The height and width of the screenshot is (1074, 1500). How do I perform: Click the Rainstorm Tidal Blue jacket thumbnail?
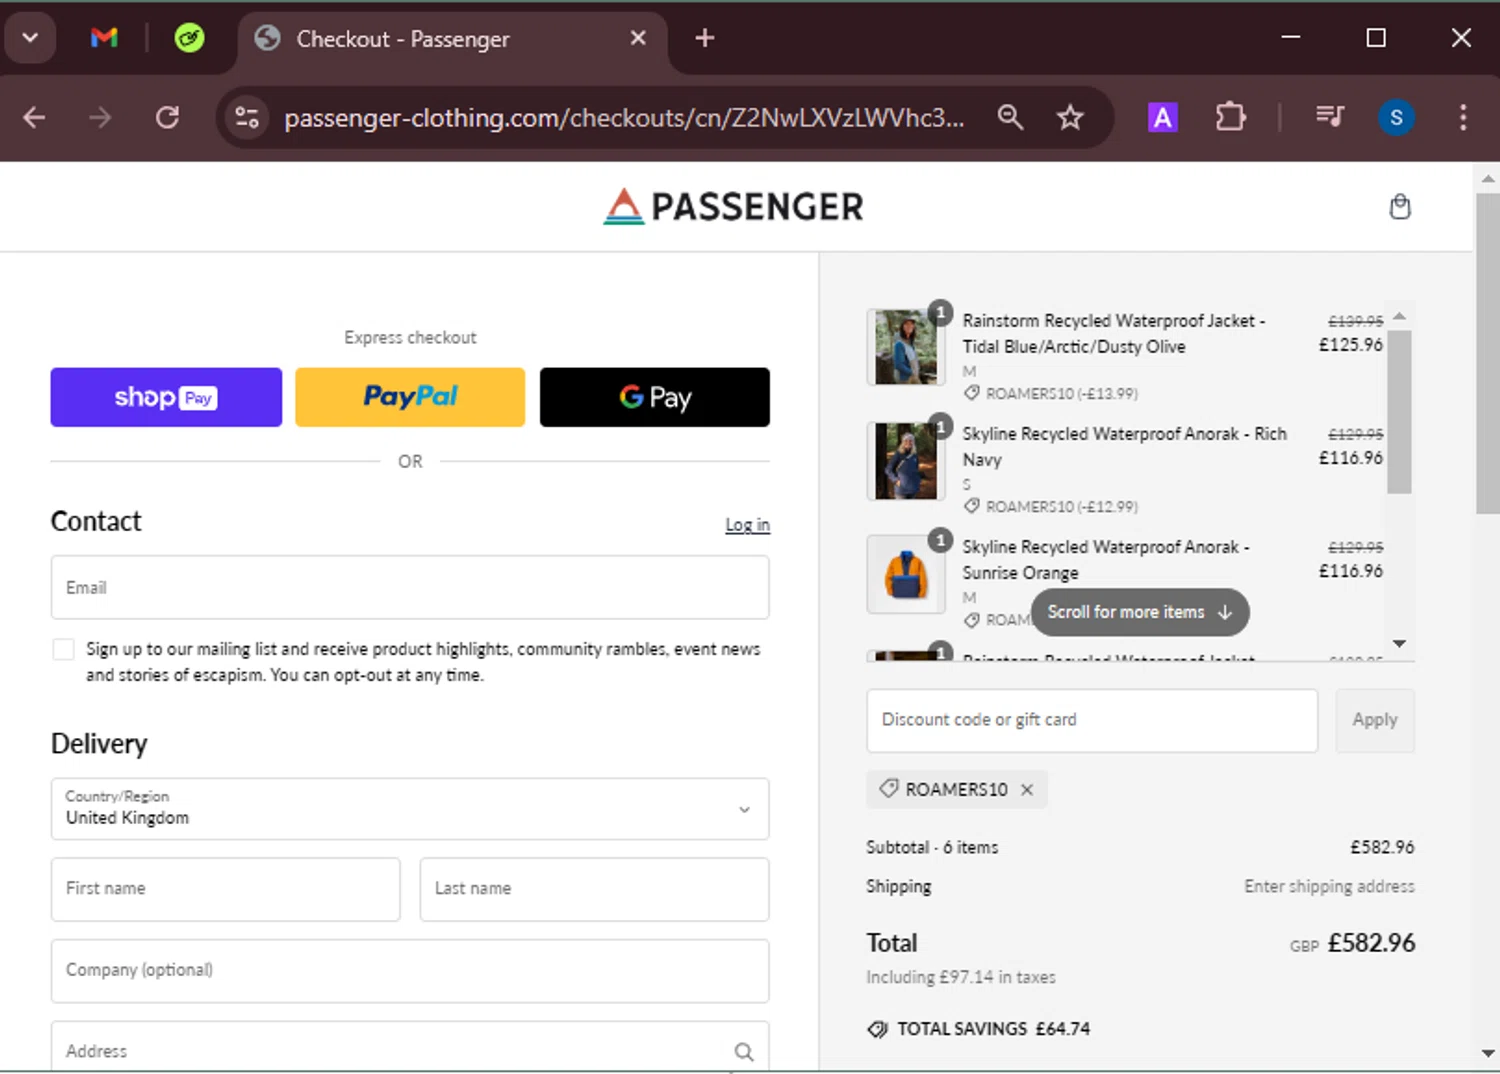tap(906, 347)
